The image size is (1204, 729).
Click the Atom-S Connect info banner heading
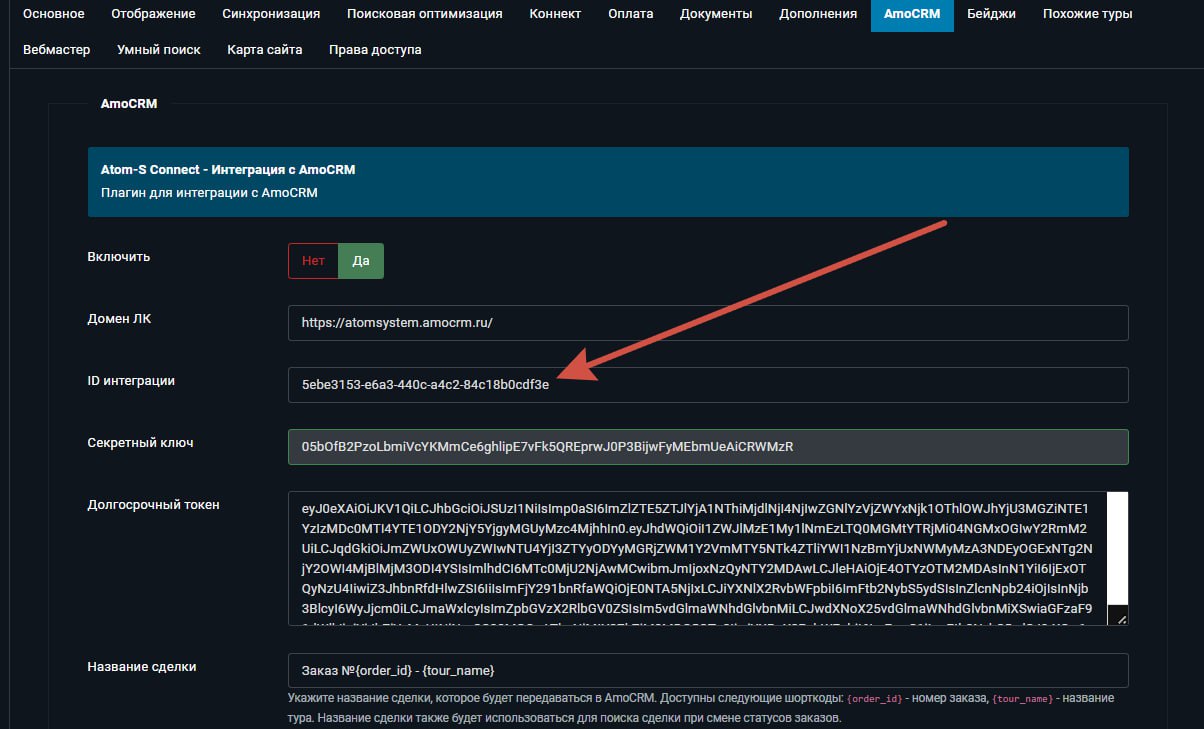[228, 170]
